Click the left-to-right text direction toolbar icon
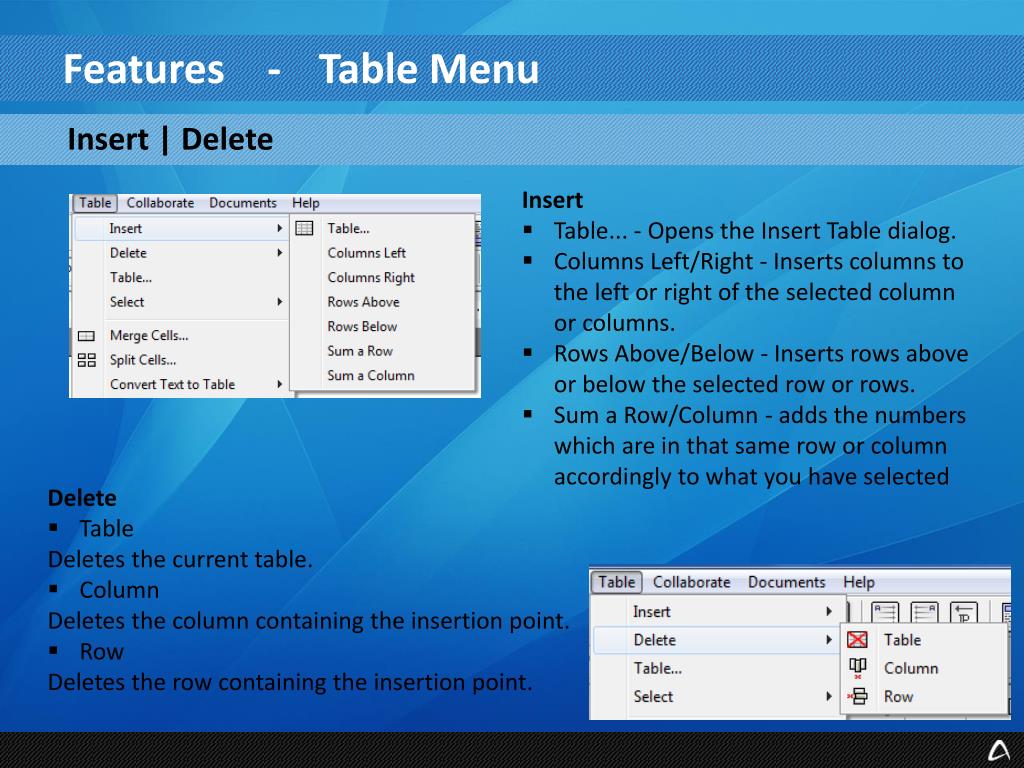 pyautogui.click(x=886, y=613)
